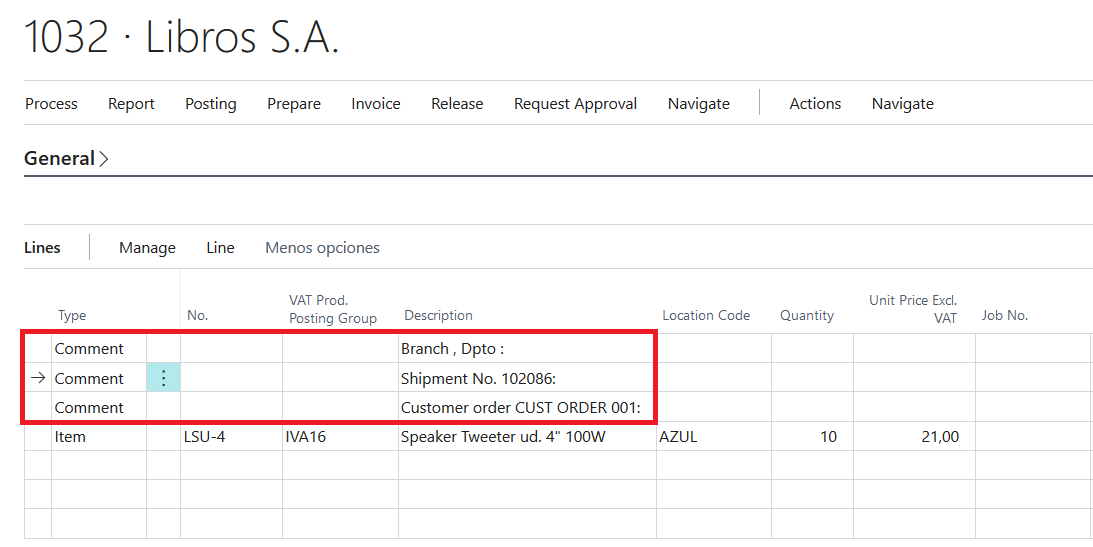
Task: Open the Actions menu
Action: pyautogui.click(x=815, y=104)
